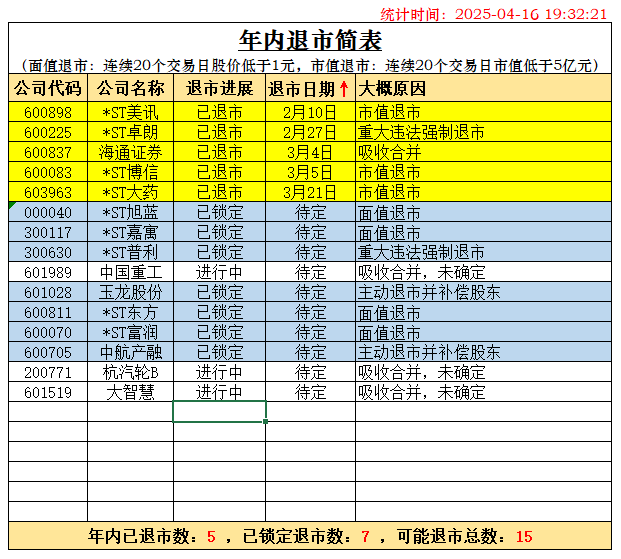Image resolution: width=621 pixels, height=559 pixels.
Task: Click reason cell for 大智慧 row
Action: tap(483, 392)
